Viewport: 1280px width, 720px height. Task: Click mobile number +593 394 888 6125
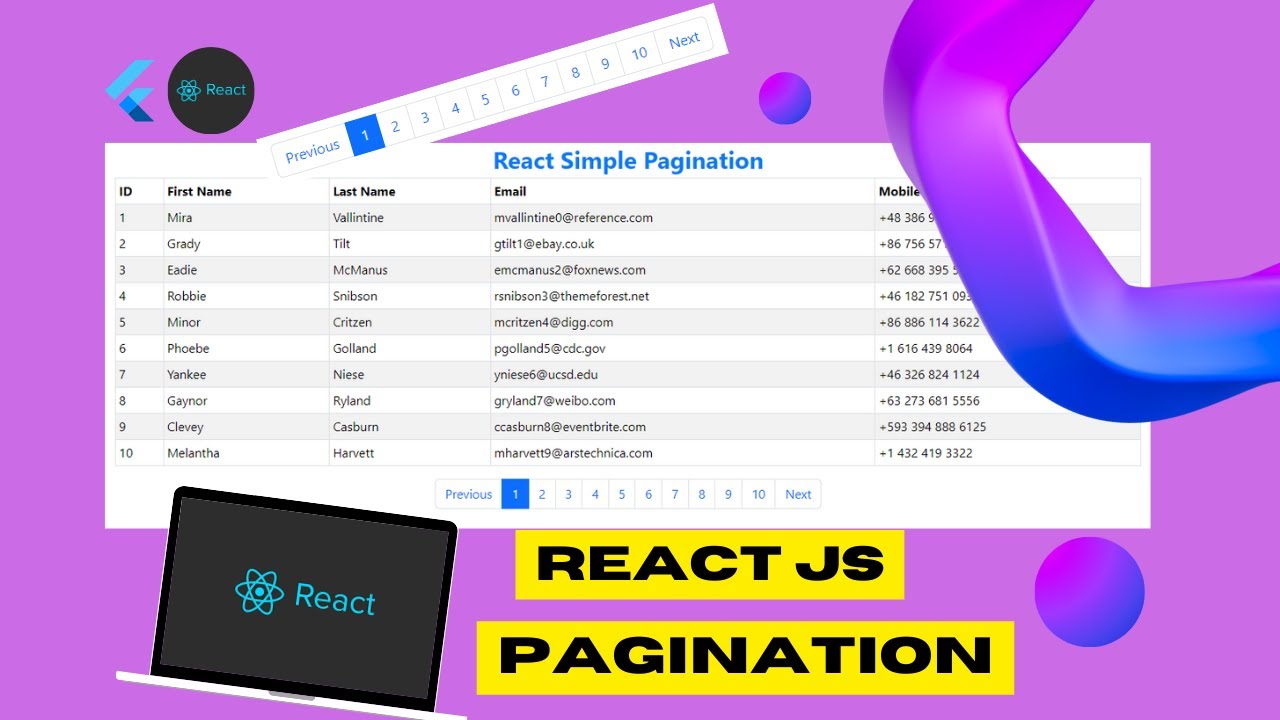click(x=933, y=426)
